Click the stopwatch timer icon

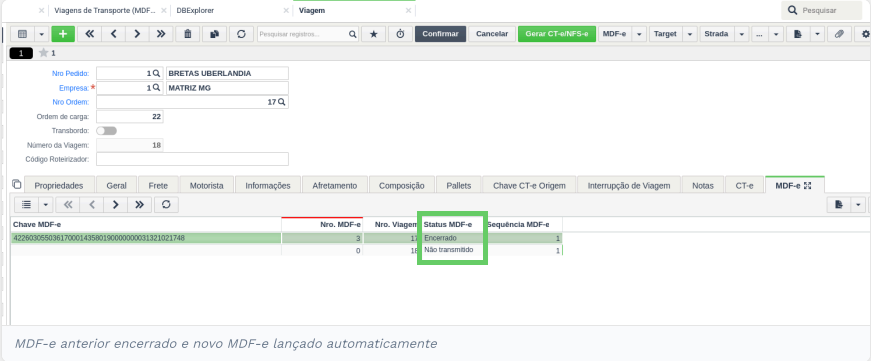401,34
